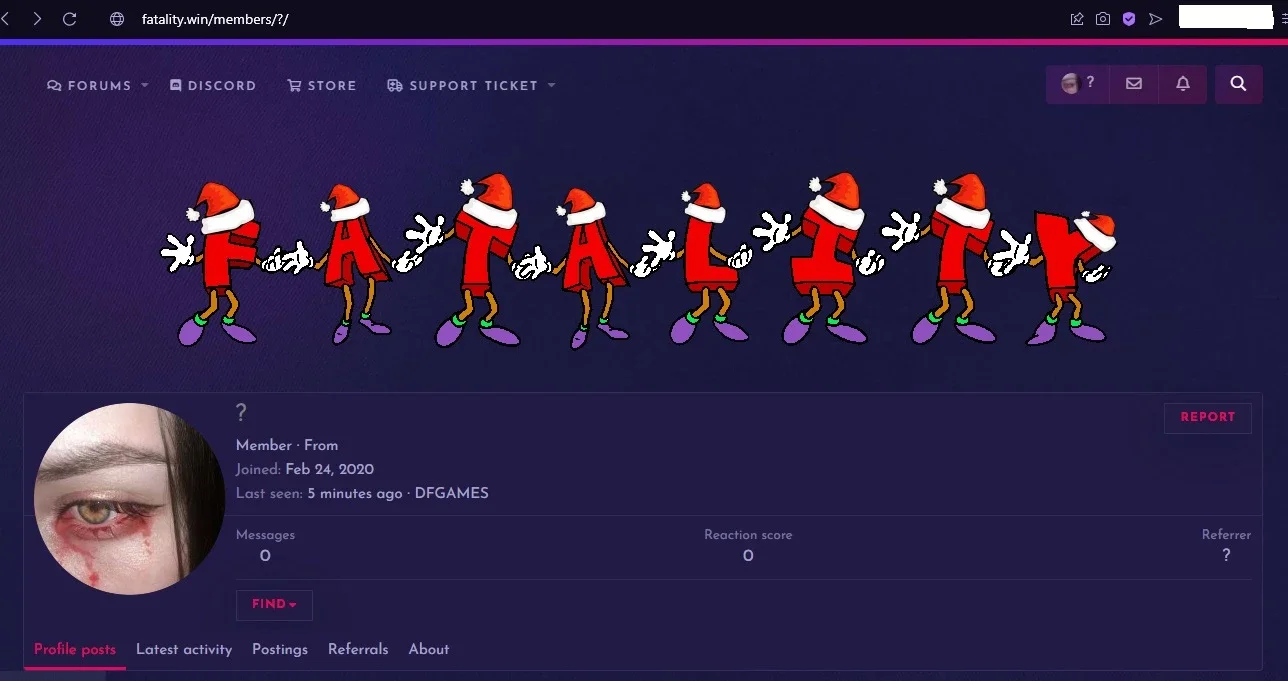Switch to the Referrals tab
The width and height of the screenshot is (1288, 681).
coord(358,649)
